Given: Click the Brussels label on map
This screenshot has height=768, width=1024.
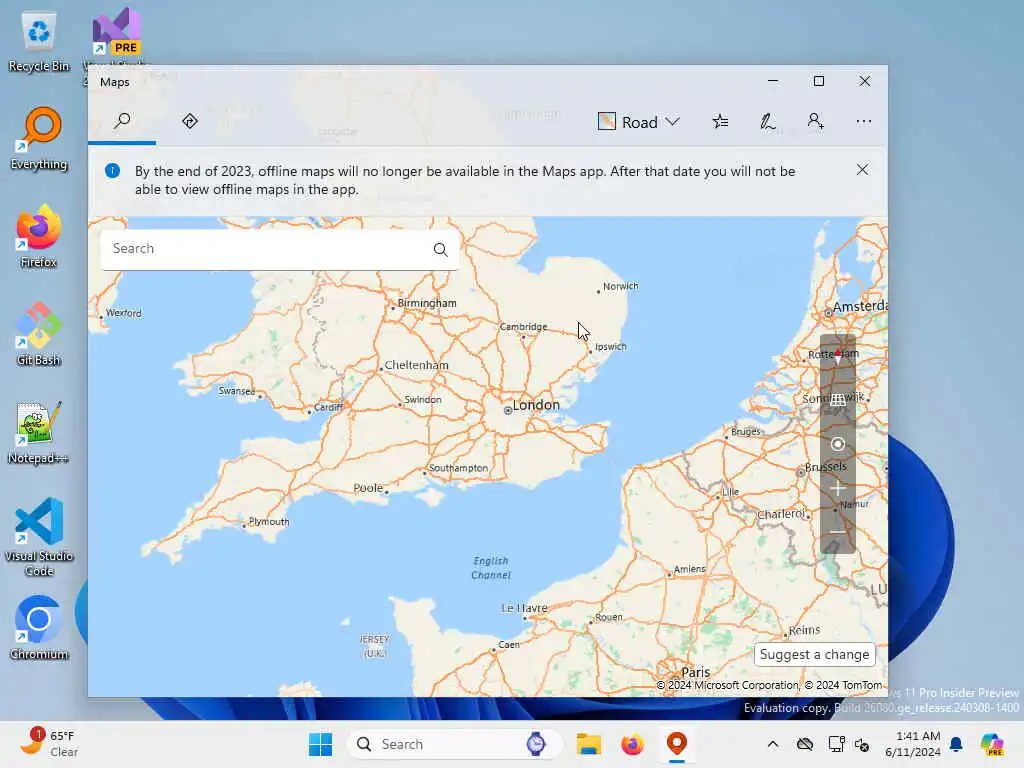Looking at the screenshot, I should pos(825,467).
